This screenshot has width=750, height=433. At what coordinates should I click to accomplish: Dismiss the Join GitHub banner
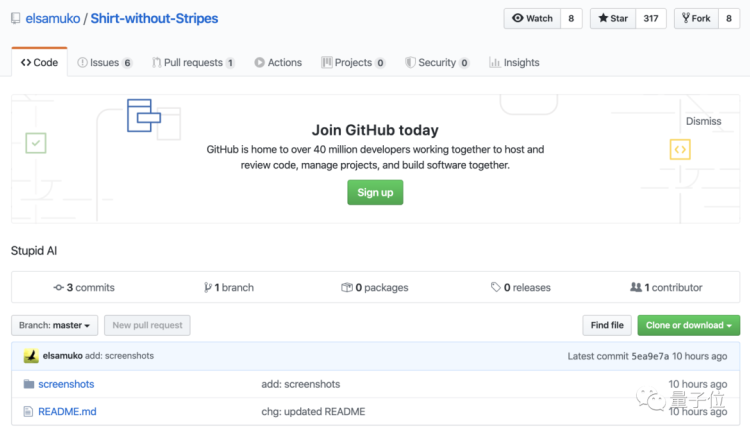point(703,121)
